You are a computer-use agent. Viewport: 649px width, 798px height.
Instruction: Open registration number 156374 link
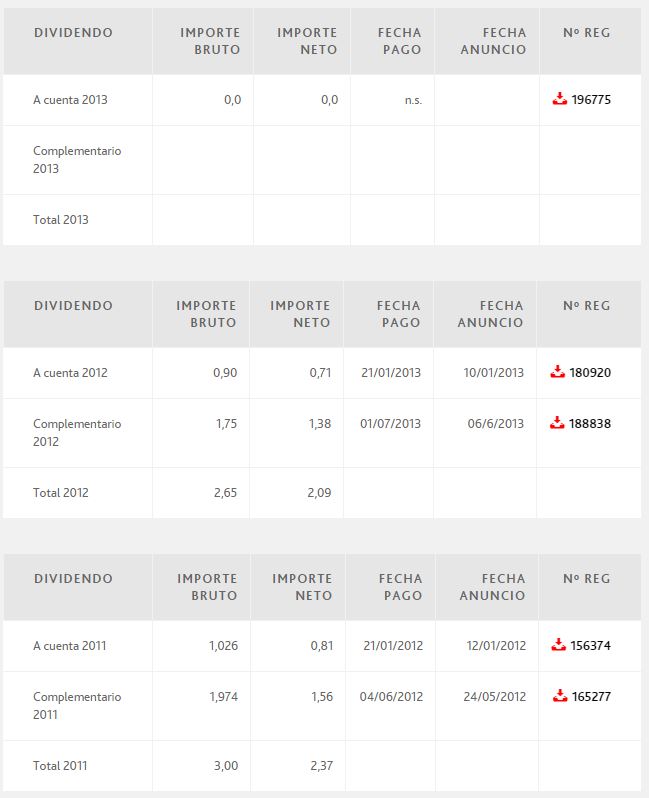590,646
